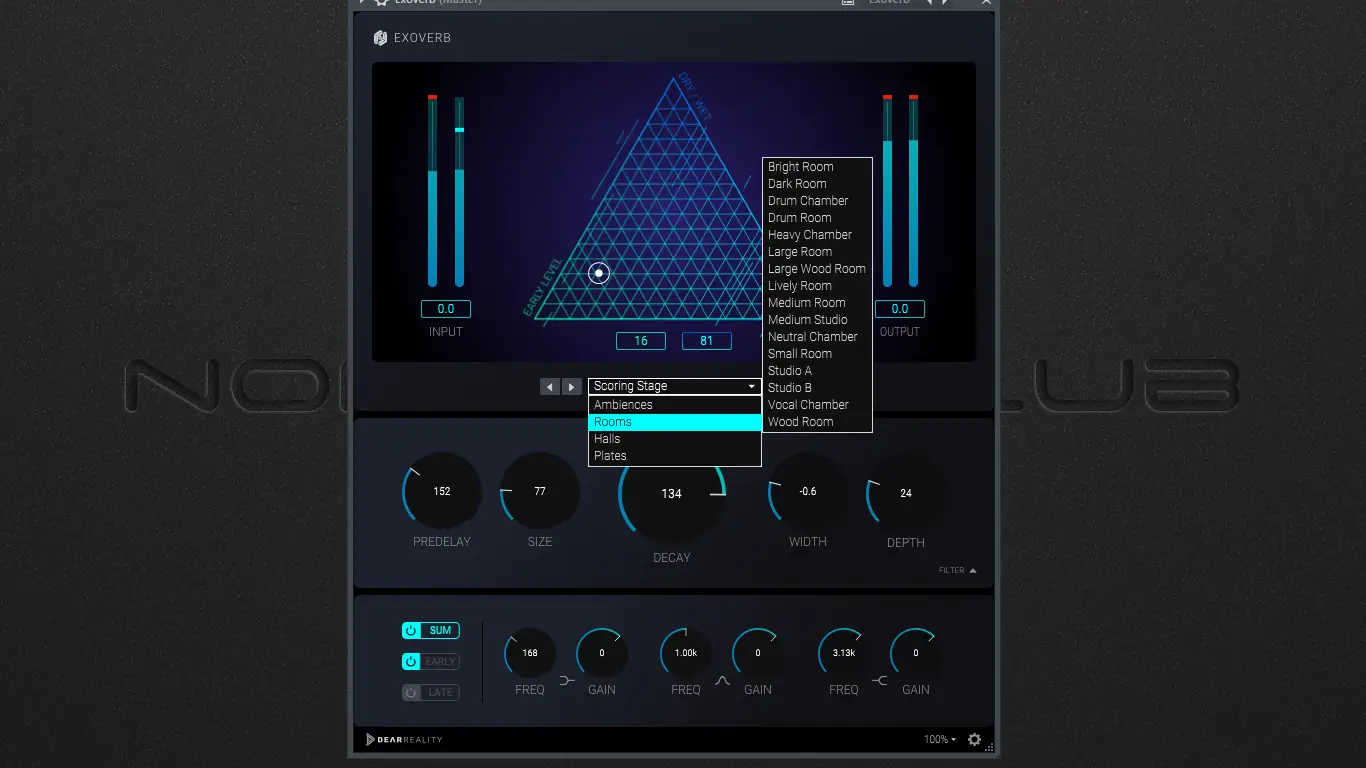The image size is (1366, 768).
Task: Click the value field showing 16
Action: tap(641, 341)
